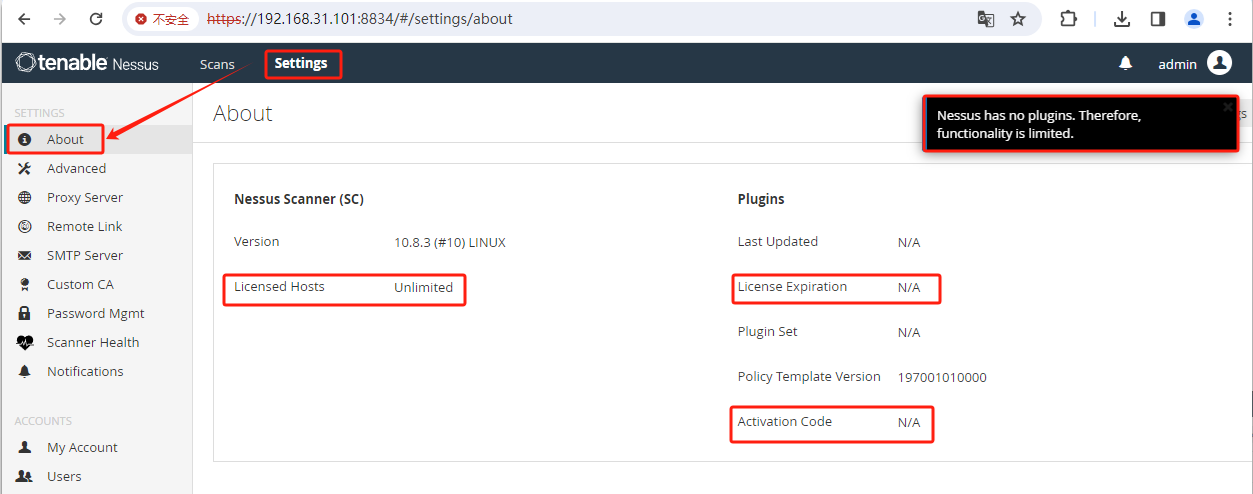Click the Activation Code label
The width and height of the screenshot is (1253, 494).
785,422
